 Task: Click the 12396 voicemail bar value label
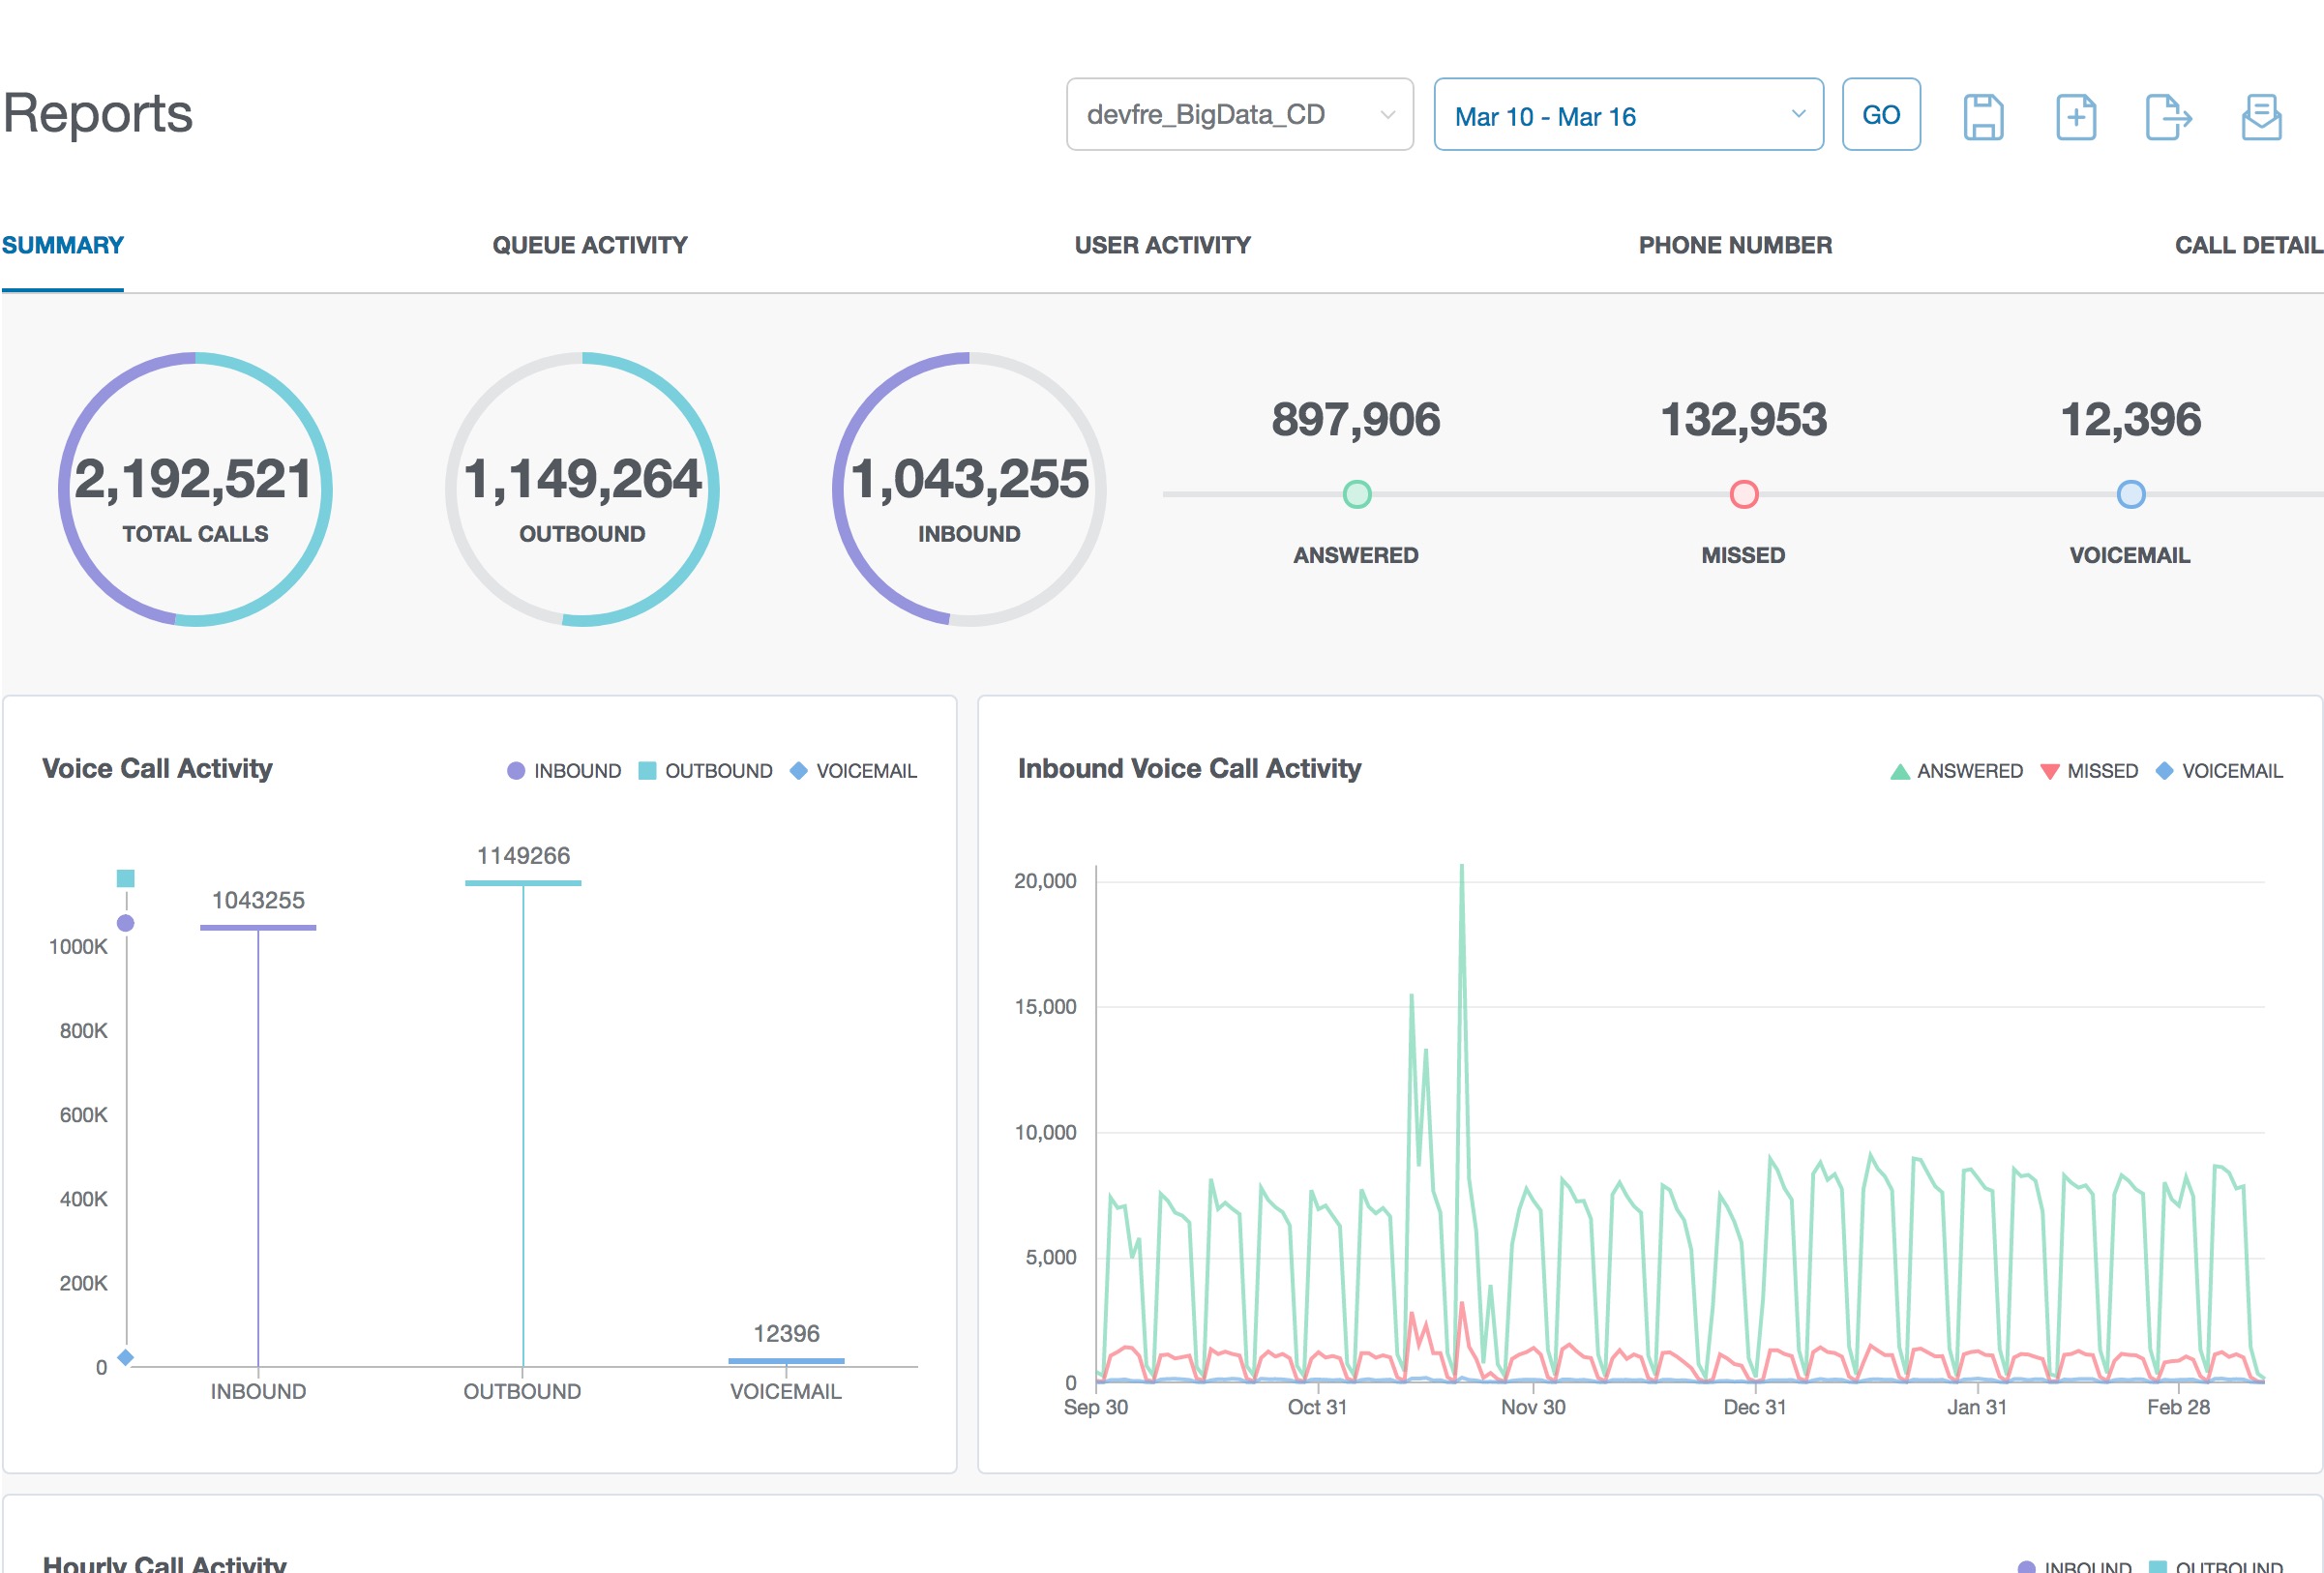pyautogui.click(x=786, y=1333)
